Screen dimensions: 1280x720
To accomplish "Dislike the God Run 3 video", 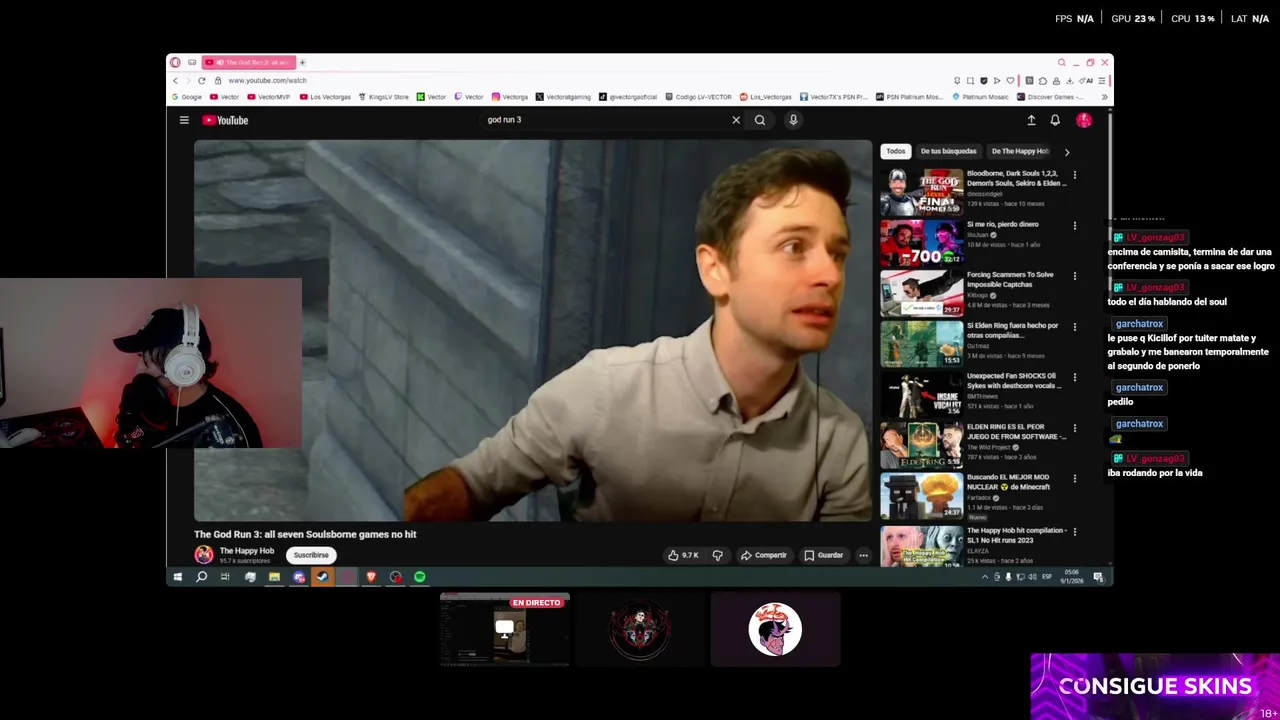I will tap(718, 555).
